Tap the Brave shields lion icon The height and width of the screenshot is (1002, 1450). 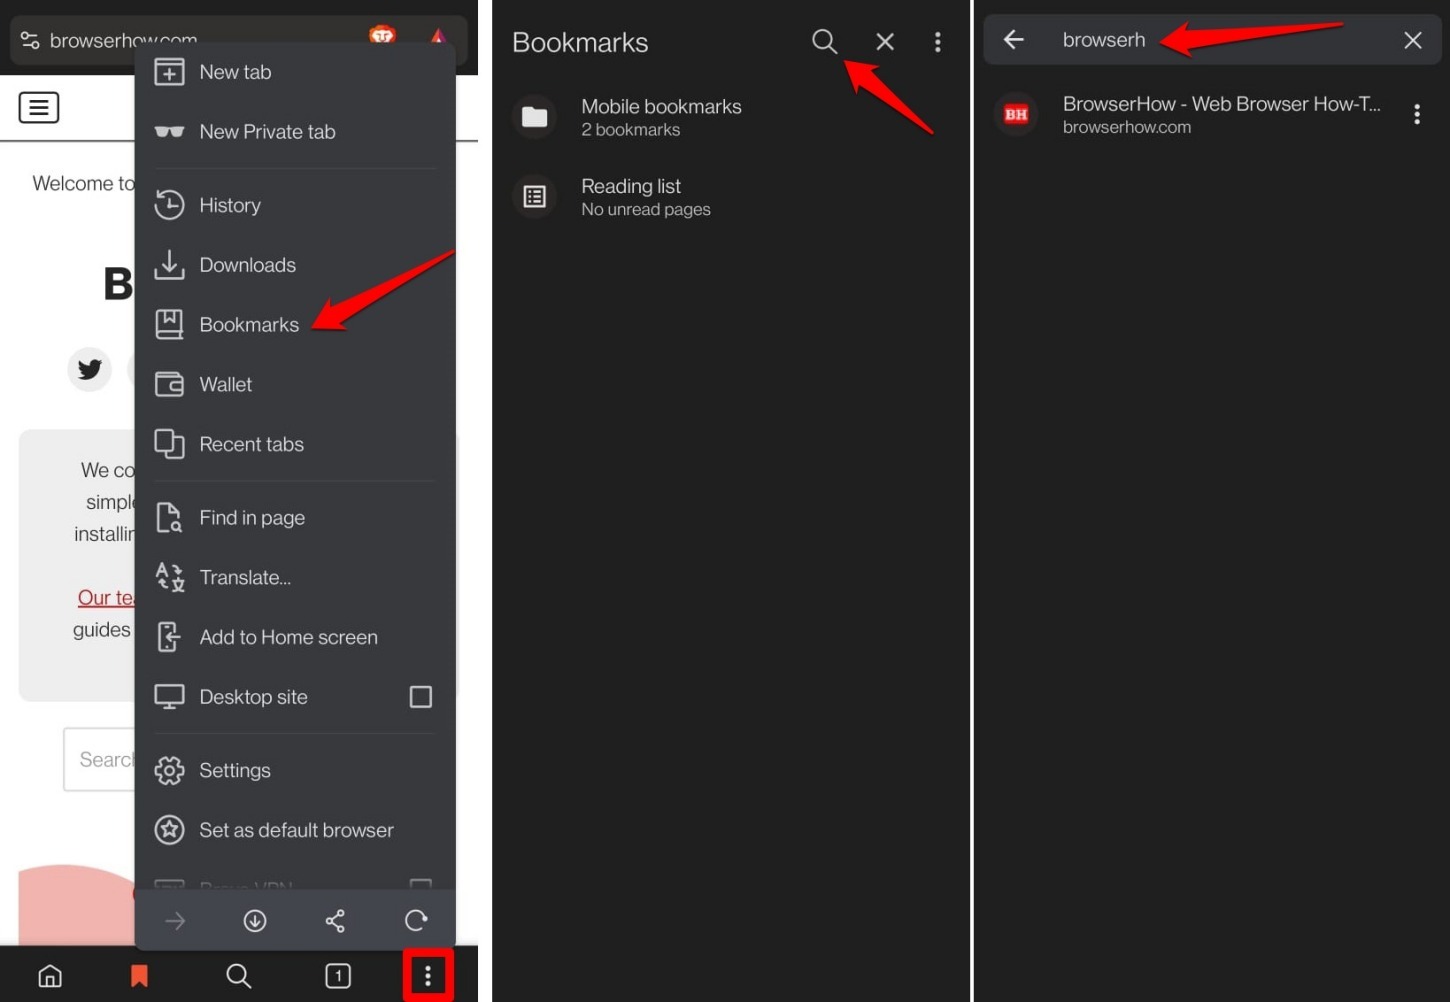382,35
